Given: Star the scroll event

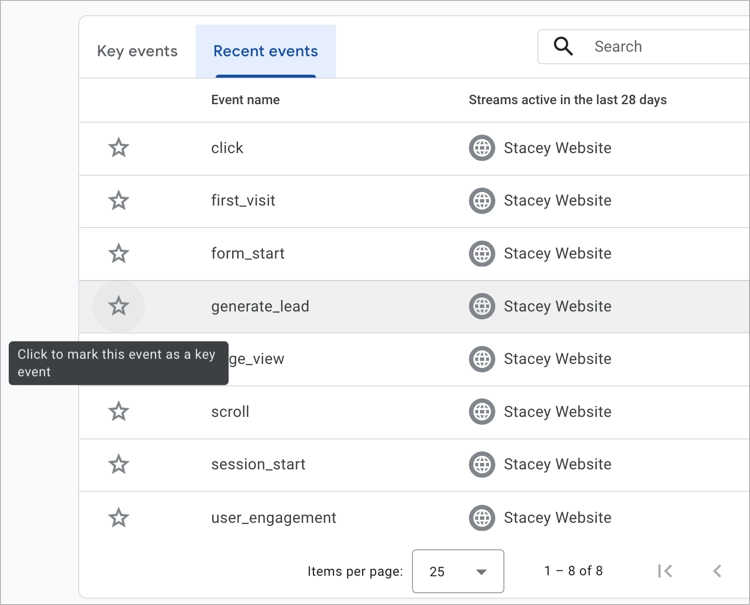Looking at the screenshot, I should 119,412.
